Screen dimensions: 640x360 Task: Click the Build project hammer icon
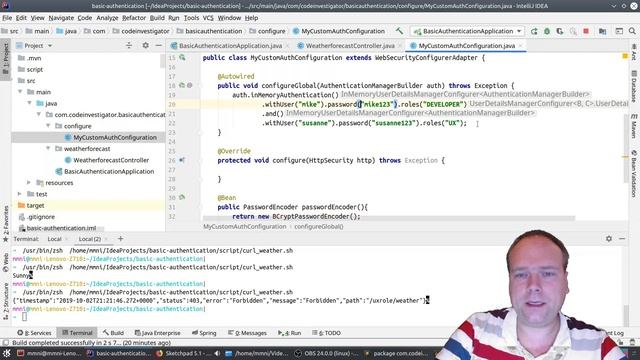point(399,31)
